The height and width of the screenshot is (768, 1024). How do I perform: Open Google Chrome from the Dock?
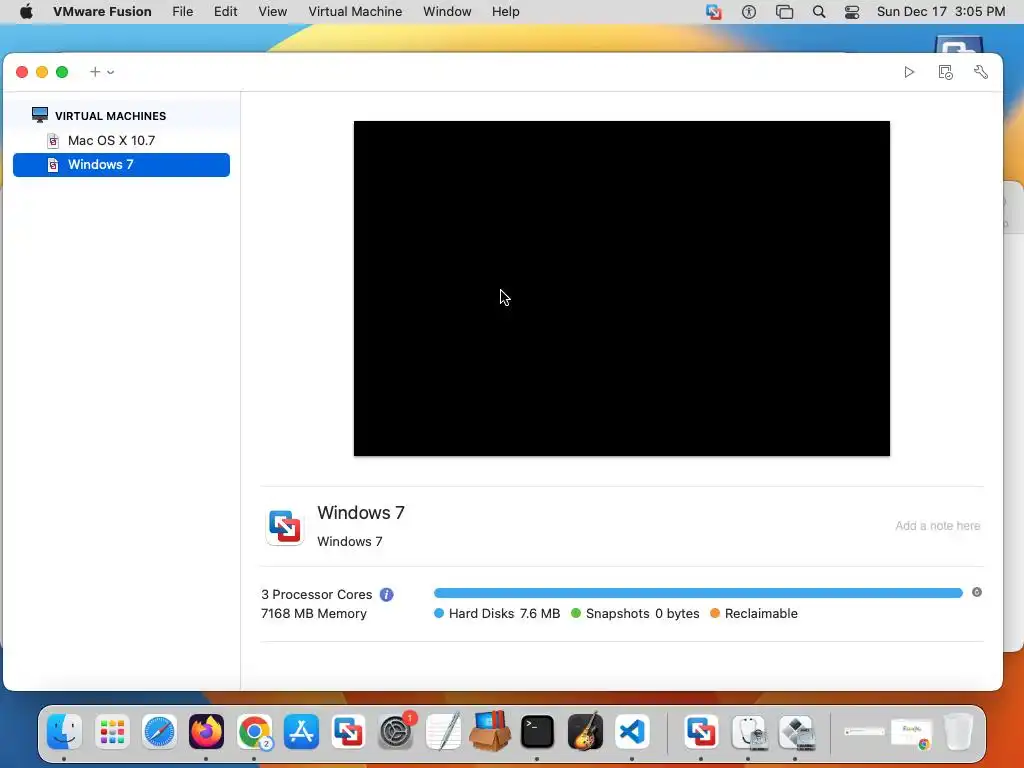point(254,731)
